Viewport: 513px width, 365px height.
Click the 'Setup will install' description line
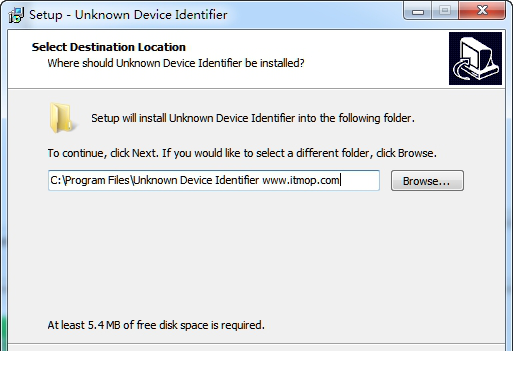point(253,118)
